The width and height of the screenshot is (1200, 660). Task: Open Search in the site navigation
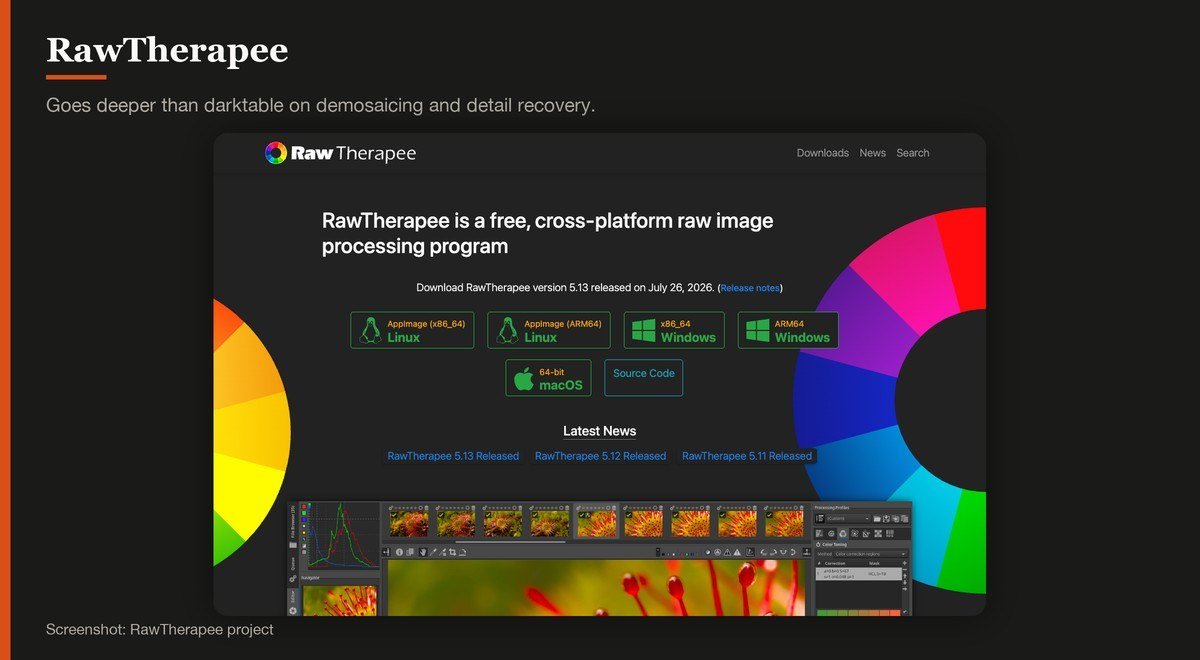tap(913, 153)
